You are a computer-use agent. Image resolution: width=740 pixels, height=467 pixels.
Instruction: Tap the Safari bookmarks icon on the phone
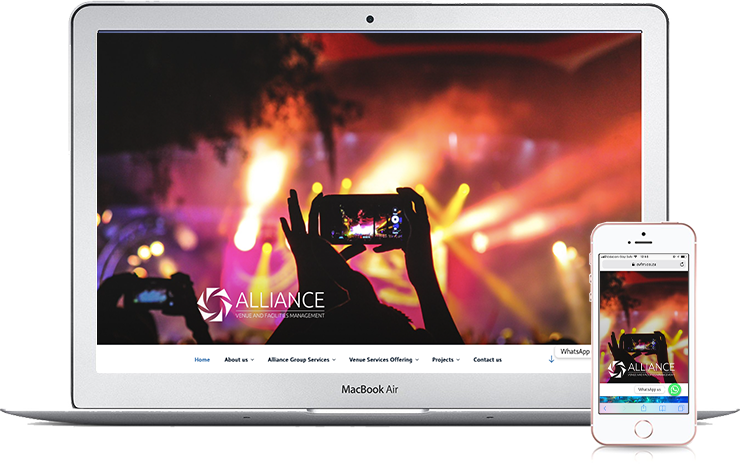pyautogui.click(x=663, y=409)
